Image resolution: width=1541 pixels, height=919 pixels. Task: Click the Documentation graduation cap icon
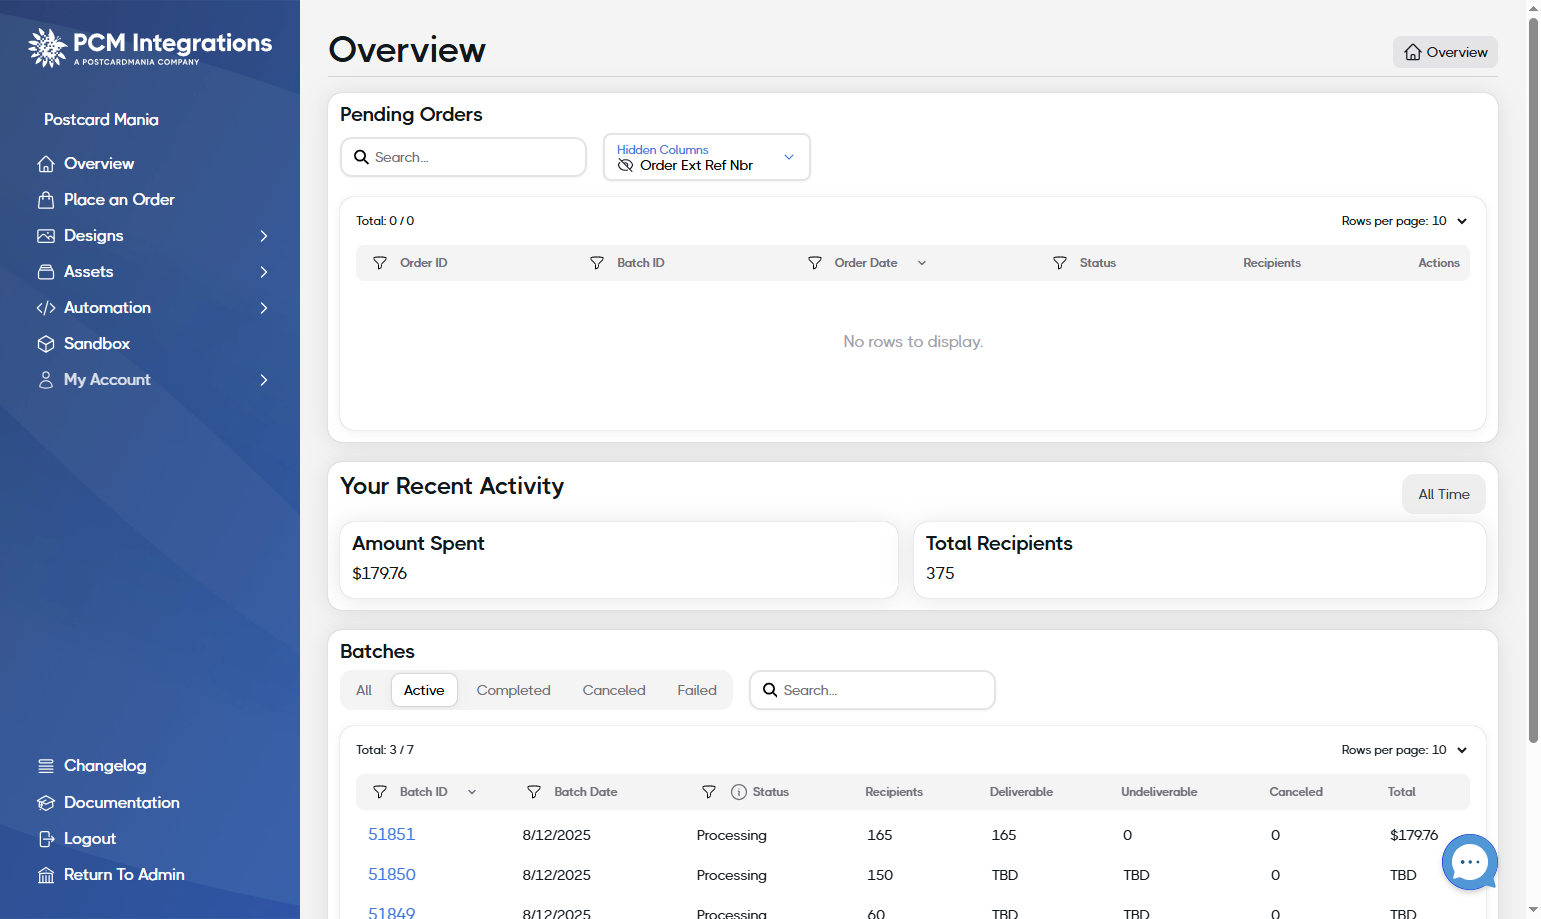pyautogui.click(x=46, y=803)
